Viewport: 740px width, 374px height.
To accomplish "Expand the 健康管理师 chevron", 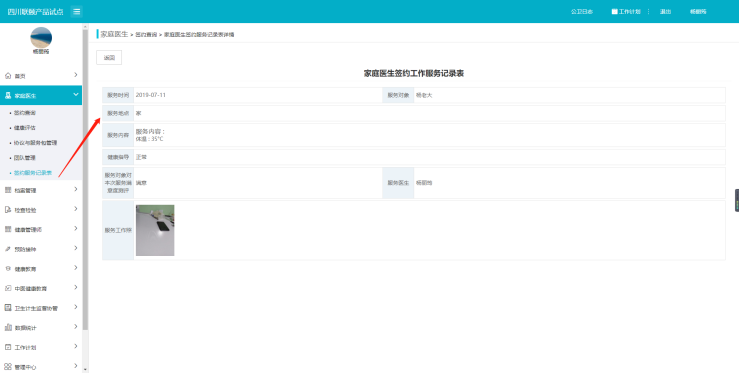I will [x=76, y=229].
